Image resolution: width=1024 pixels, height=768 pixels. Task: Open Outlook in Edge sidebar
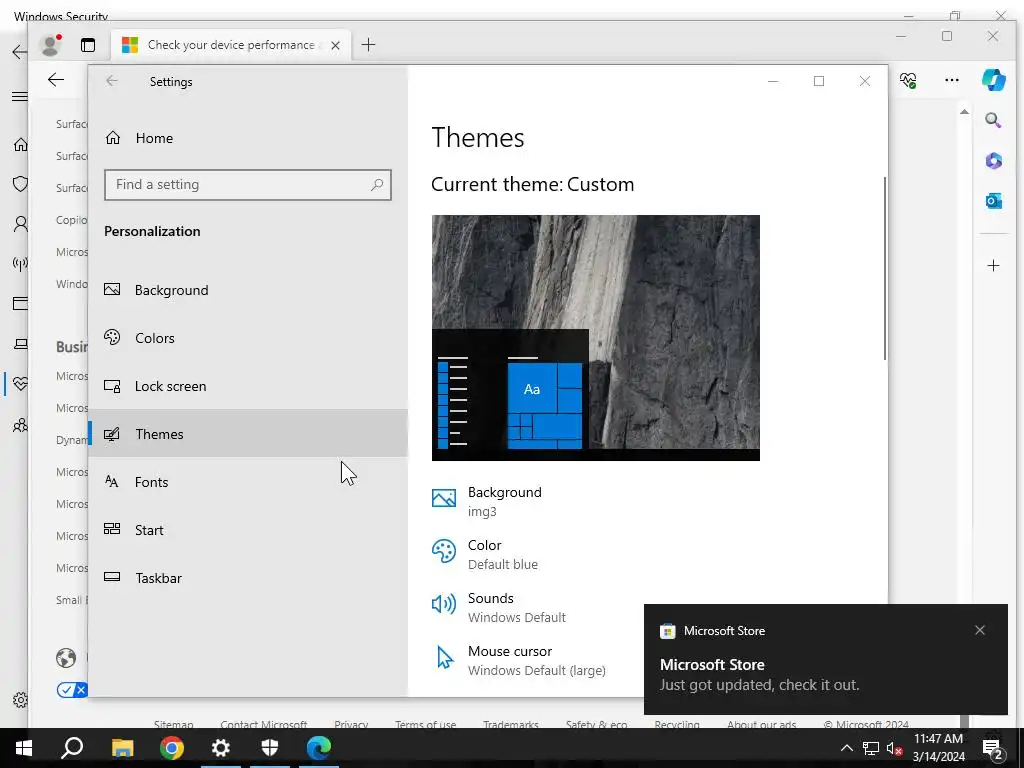click(993, 200)
